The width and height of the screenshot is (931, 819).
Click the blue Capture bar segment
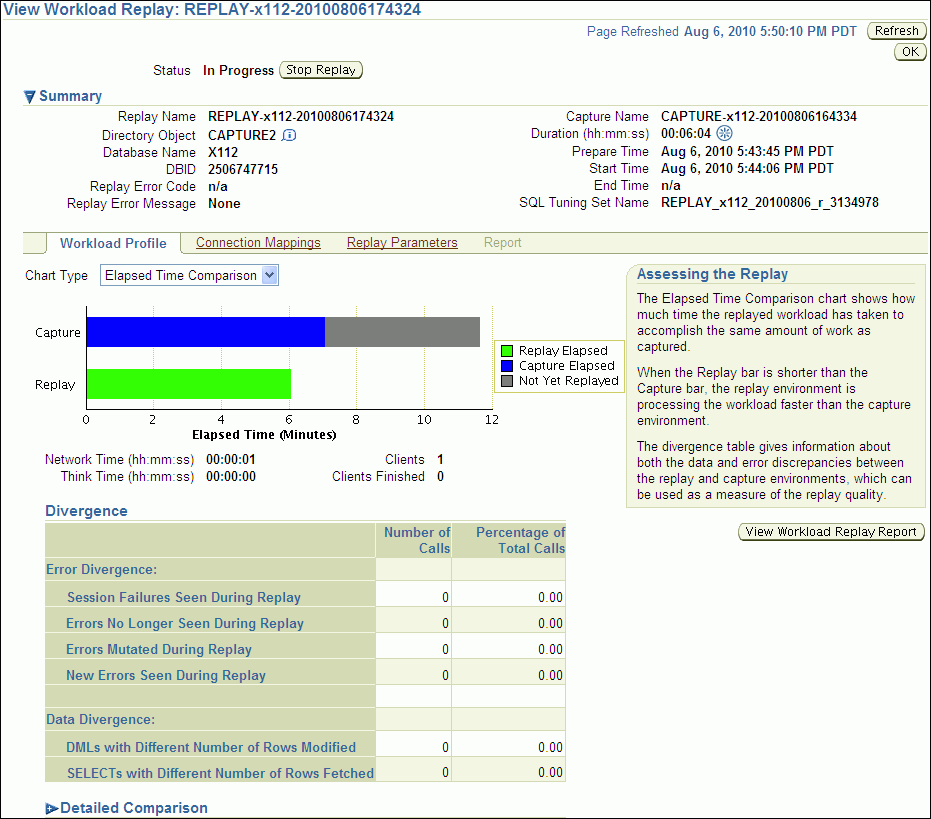pyautogui.click(x=205, y=332)
